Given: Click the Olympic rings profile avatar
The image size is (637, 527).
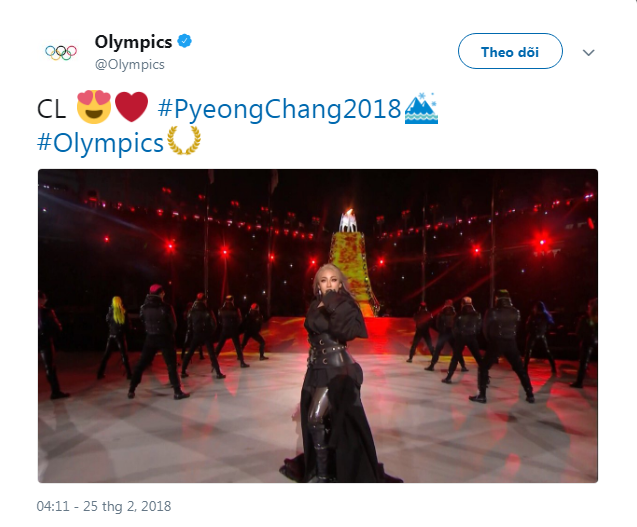Looking at the screenshot, I should coord(60,52).
